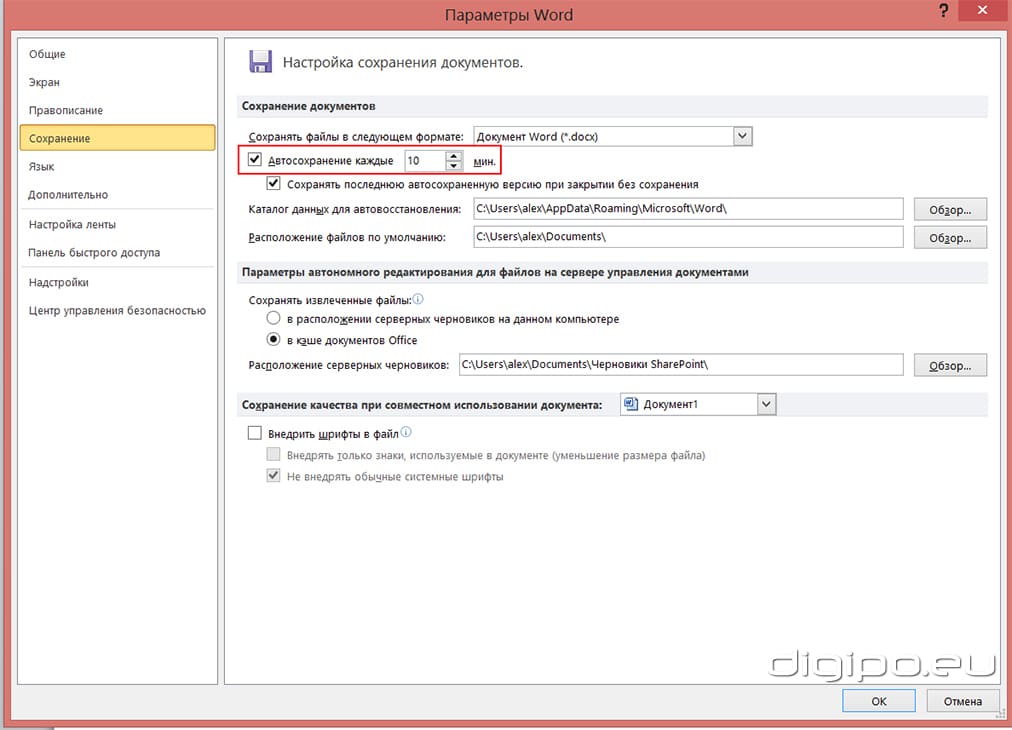This screenshot has width=1012, height=730.
Task: Increase autosave minutes with up arrow
Action: 454,155
